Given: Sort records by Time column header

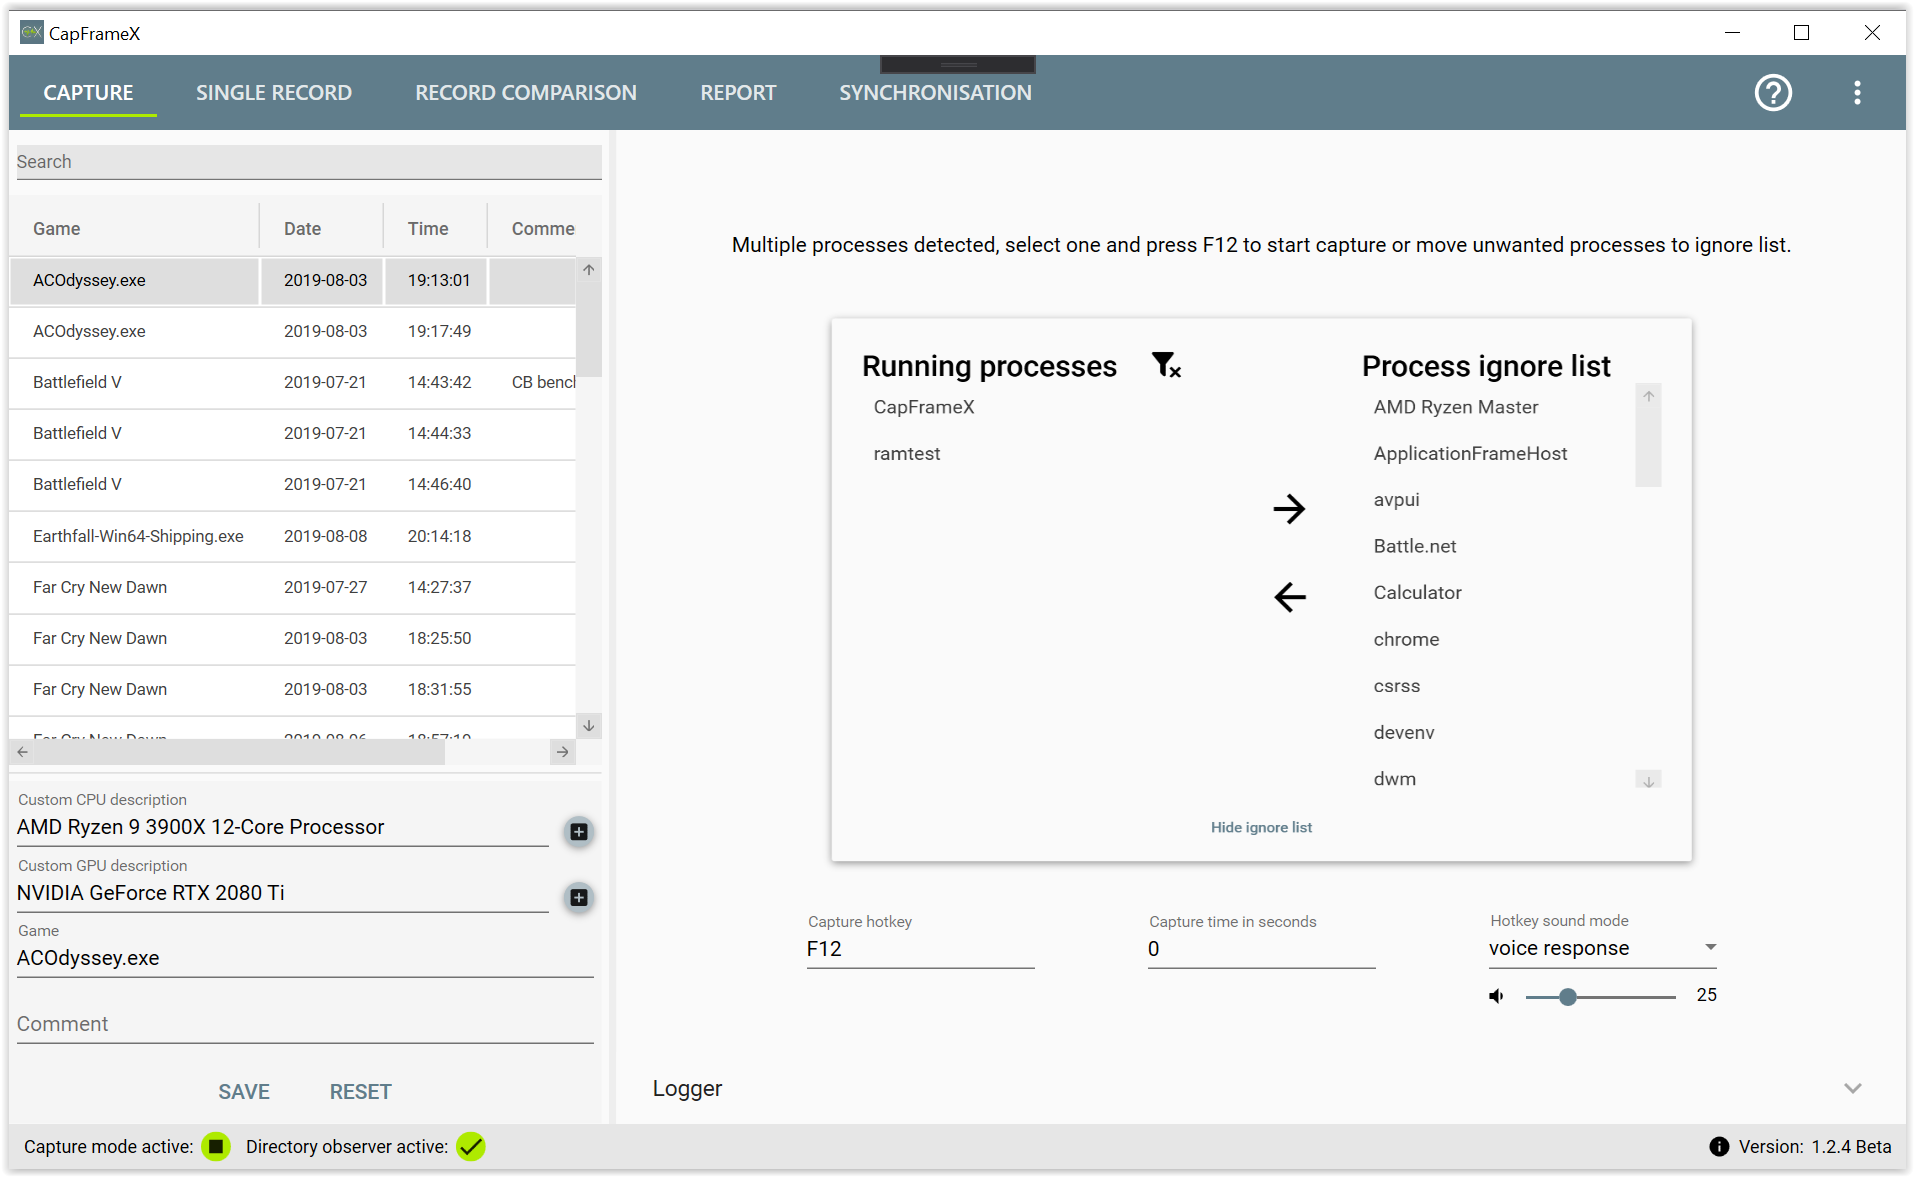Looking at the screenshot, I should pos(436,229).
